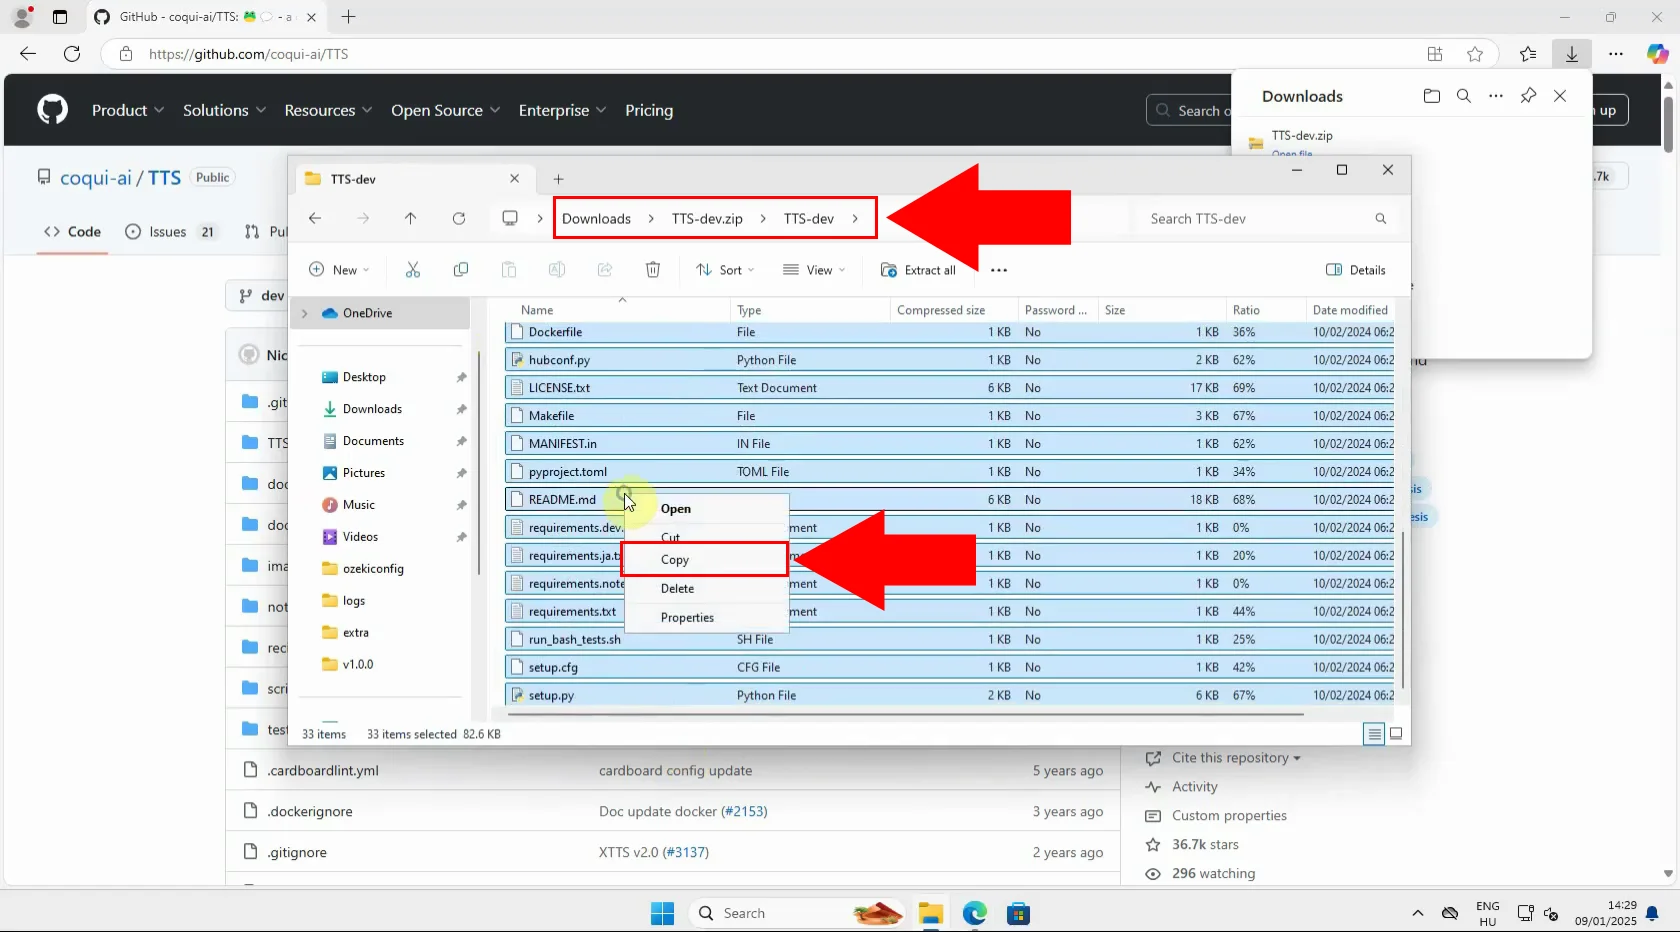Click search icon in Downloads panel
The image size is (1680, 932).
(x=1464, y=96)
